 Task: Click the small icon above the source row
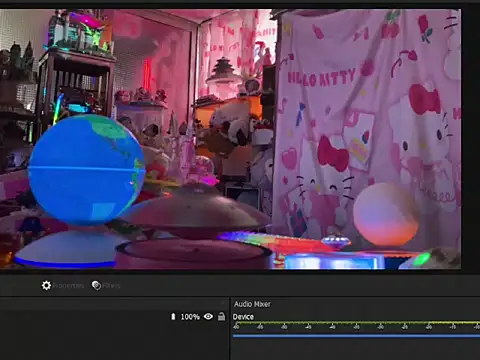(223, 303)
